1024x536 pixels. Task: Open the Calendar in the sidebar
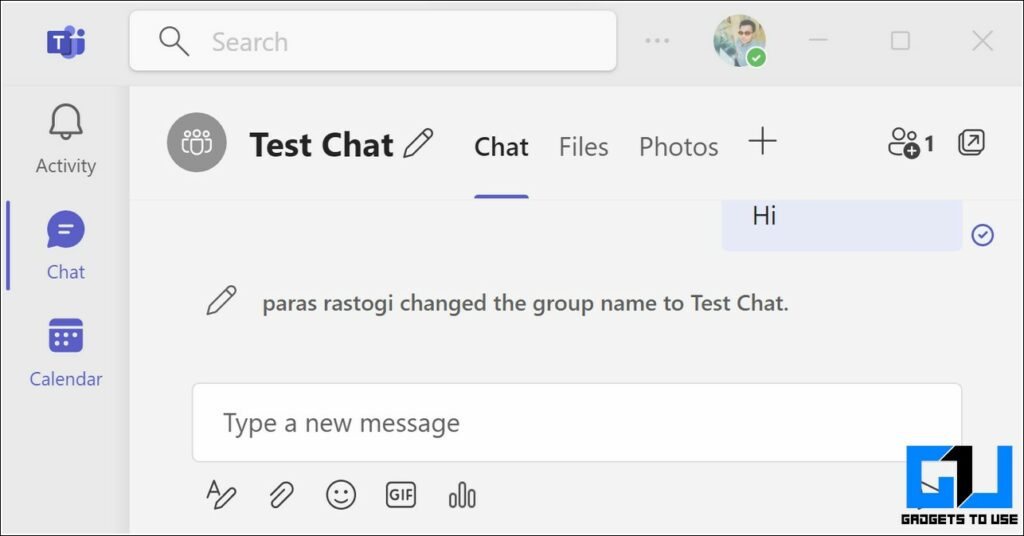click(x=65, y=353)
